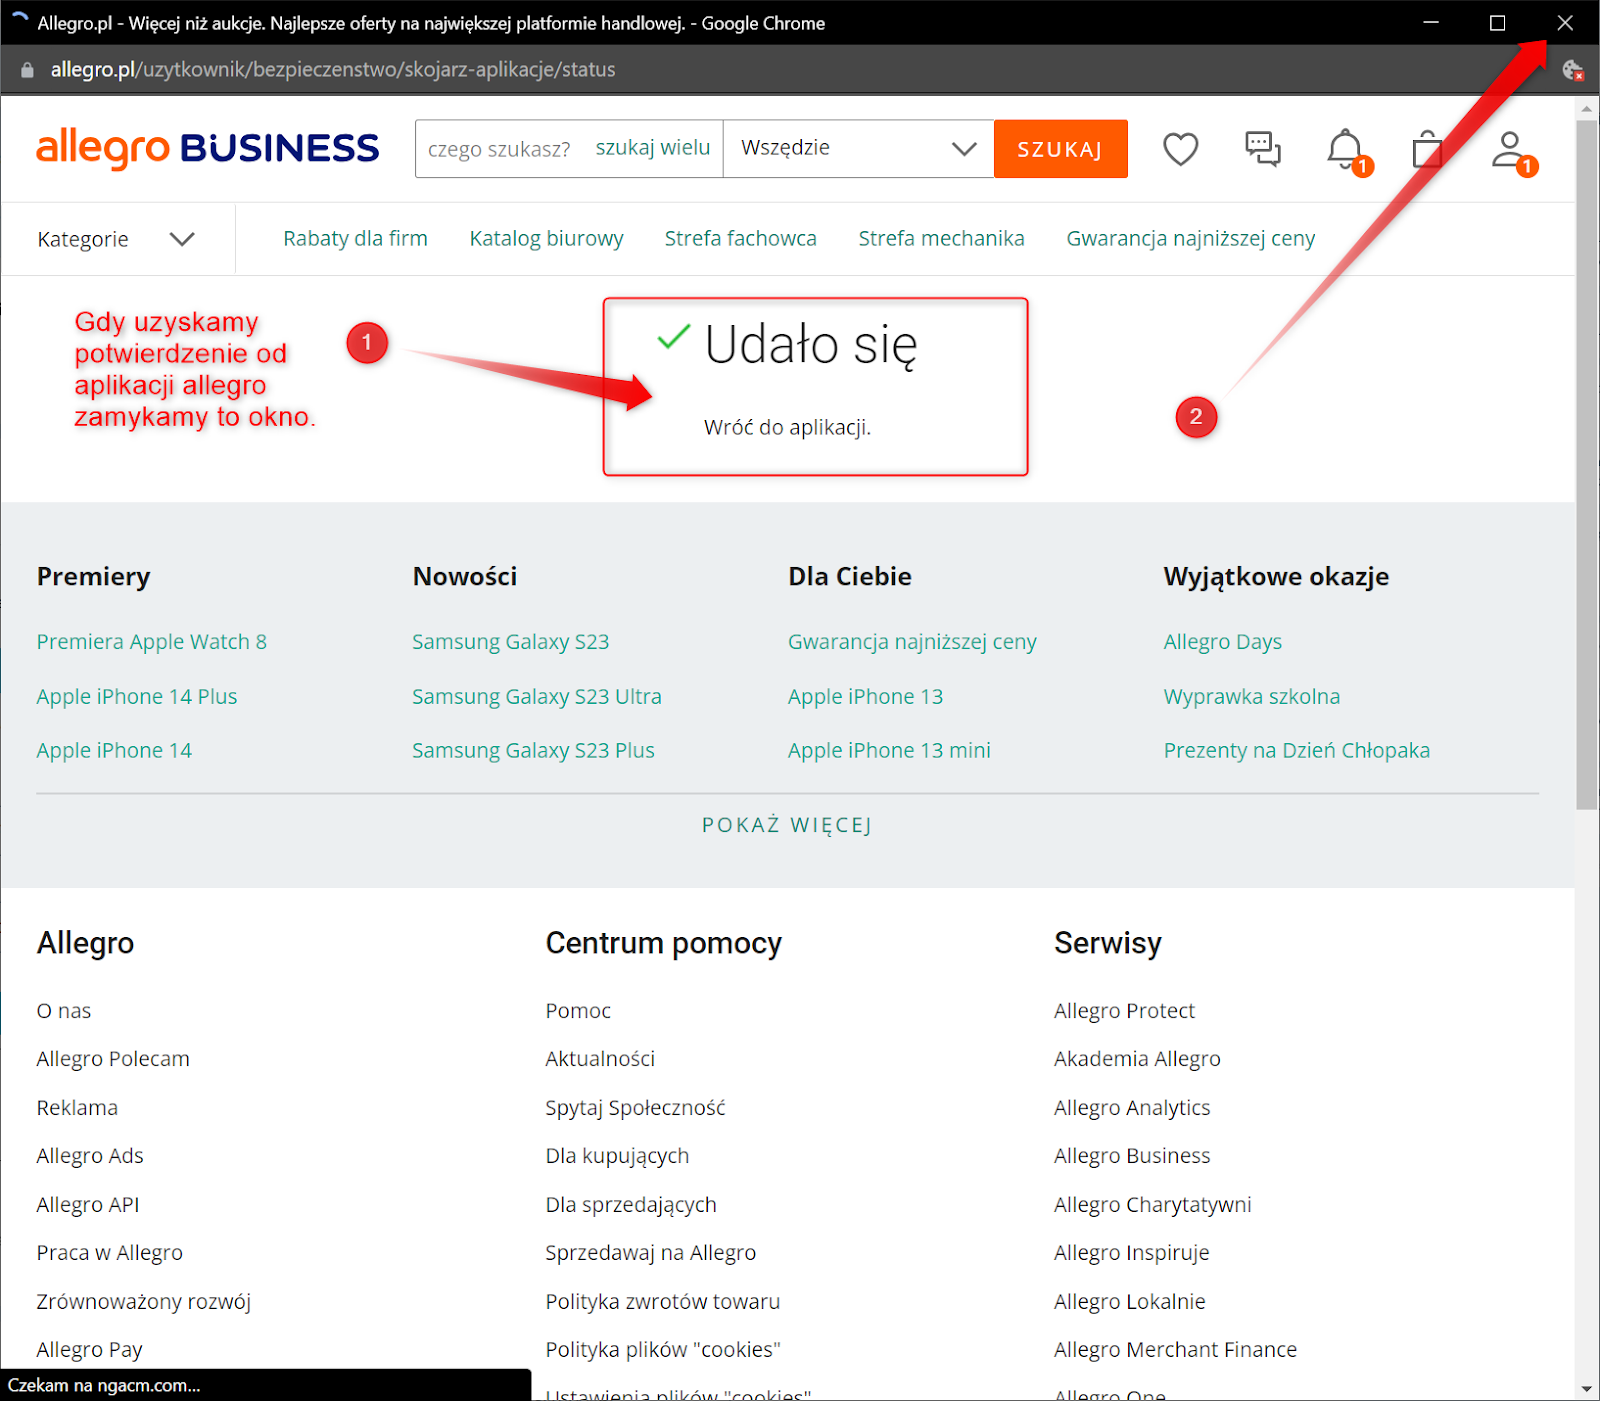Viewport: 1600px width, 1401px height.
Task: Click the POKAŻ WIĘCEJ button
Action: pyautogui.click(x=787, y=825)
